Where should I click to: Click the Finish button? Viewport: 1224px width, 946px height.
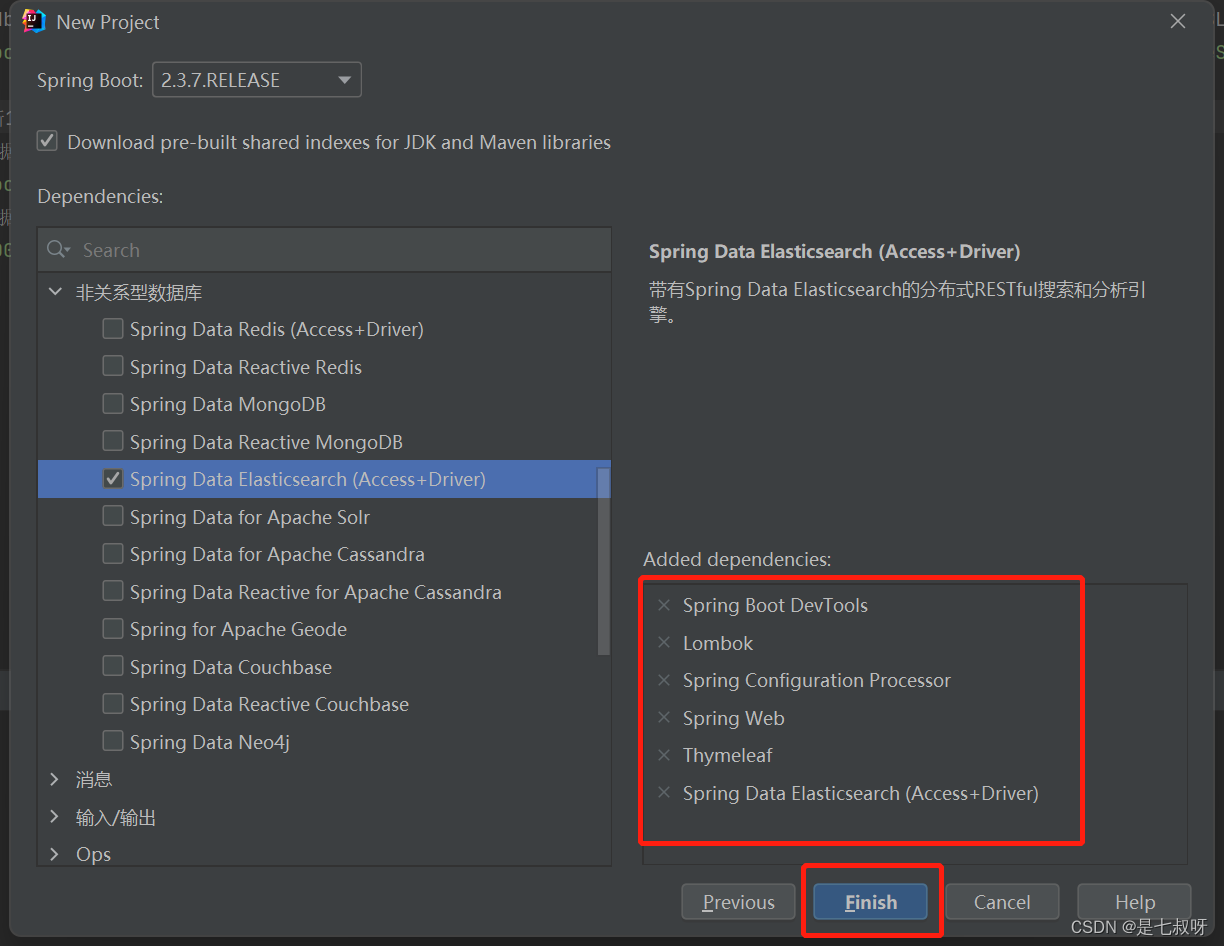pos(871,902)
